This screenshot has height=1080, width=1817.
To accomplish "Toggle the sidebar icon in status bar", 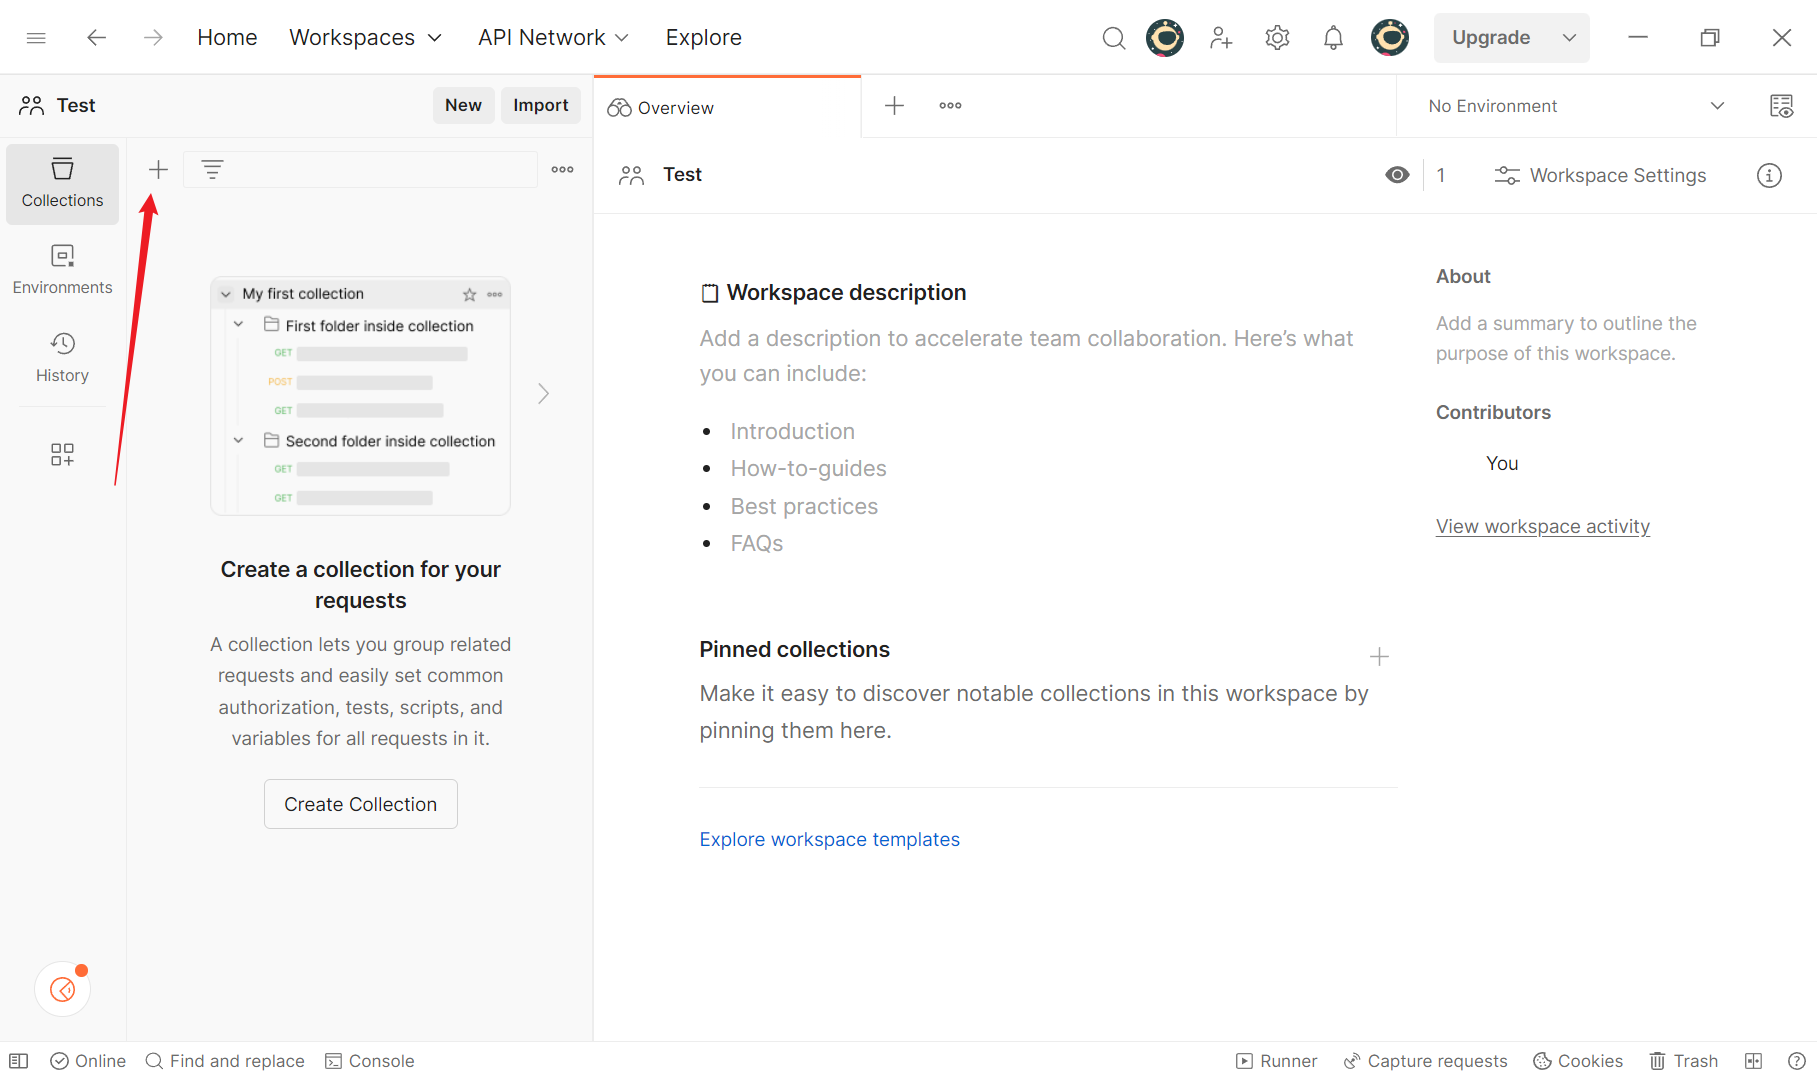I will point(19,1061).
